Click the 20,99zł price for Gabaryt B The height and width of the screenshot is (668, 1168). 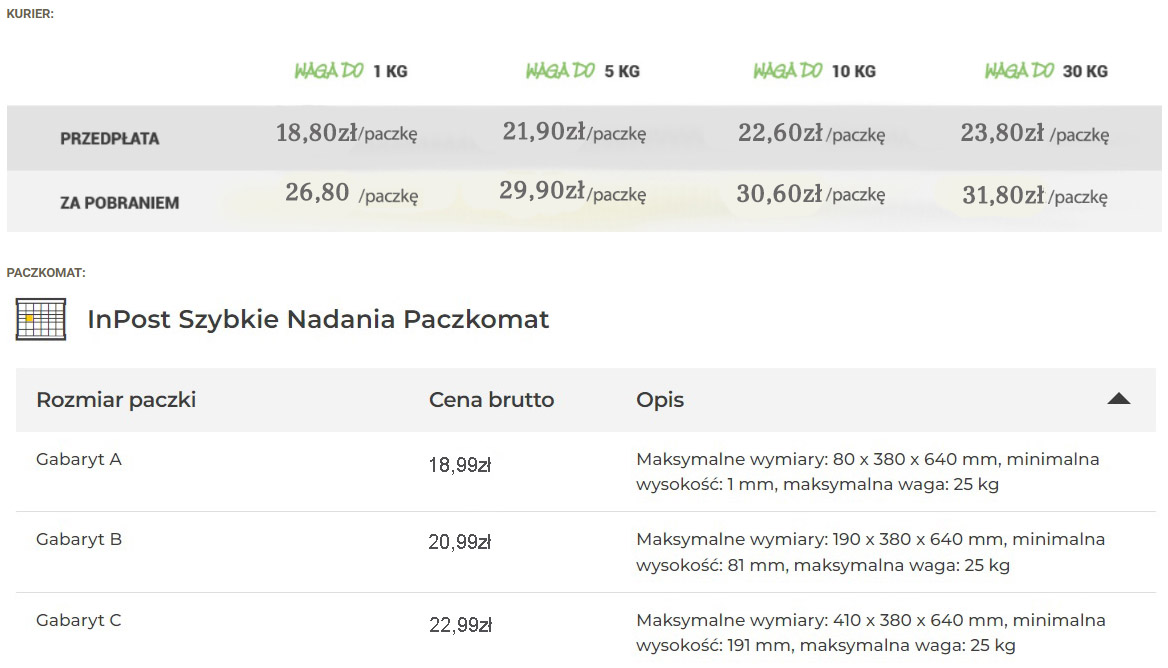coord(460,543)
